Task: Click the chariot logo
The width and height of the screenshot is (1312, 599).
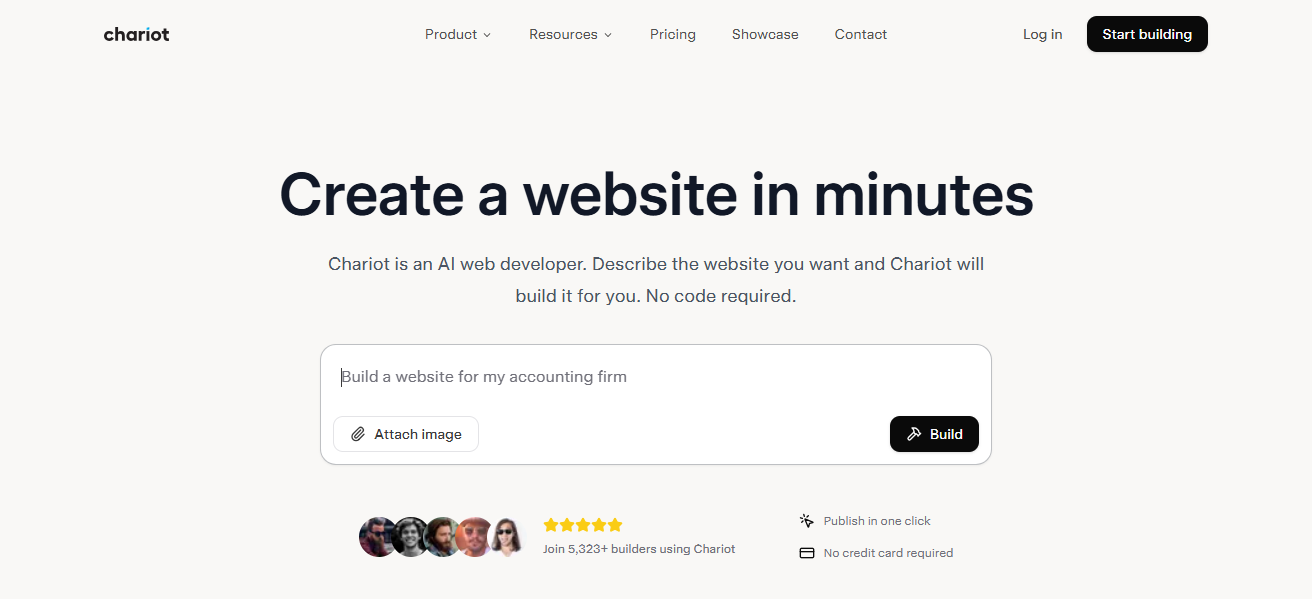Action: click(x=136, y=34)
